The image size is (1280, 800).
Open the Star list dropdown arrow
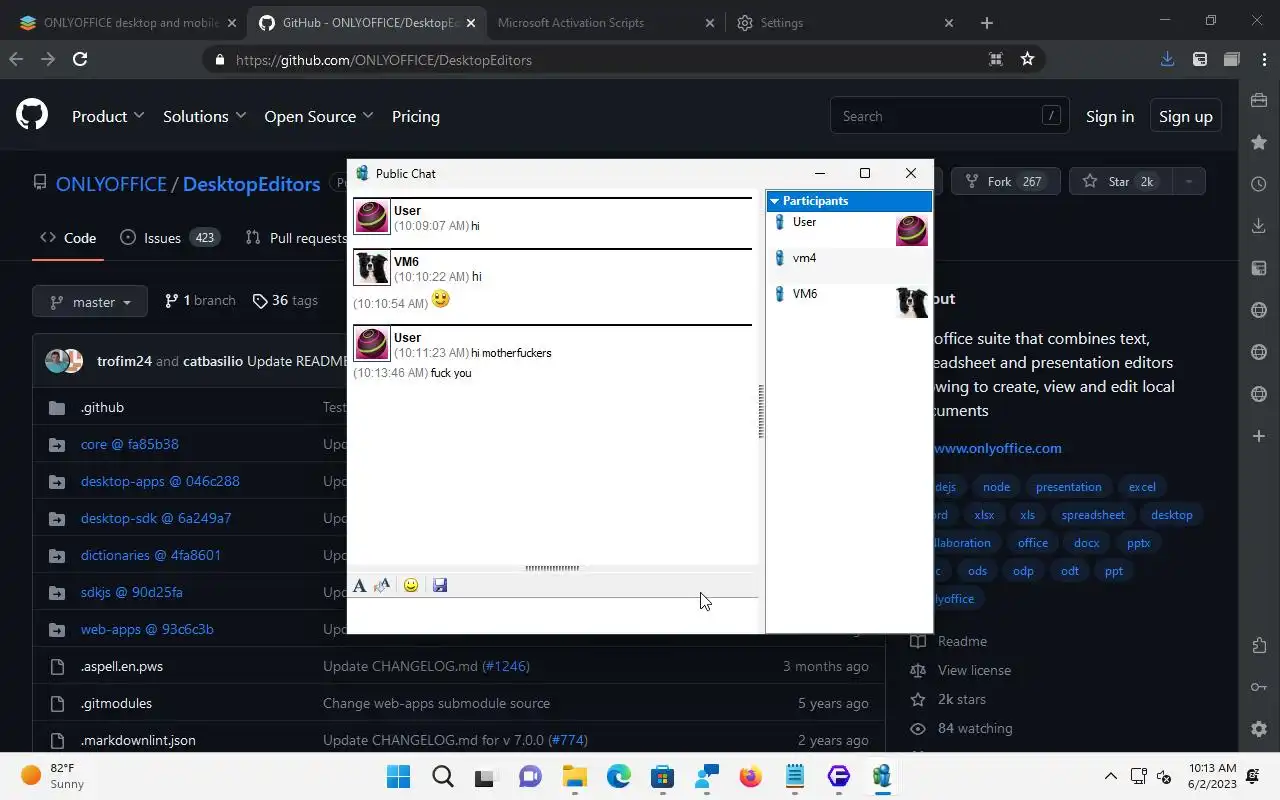pyautogui.click(x=1188, y=181)
